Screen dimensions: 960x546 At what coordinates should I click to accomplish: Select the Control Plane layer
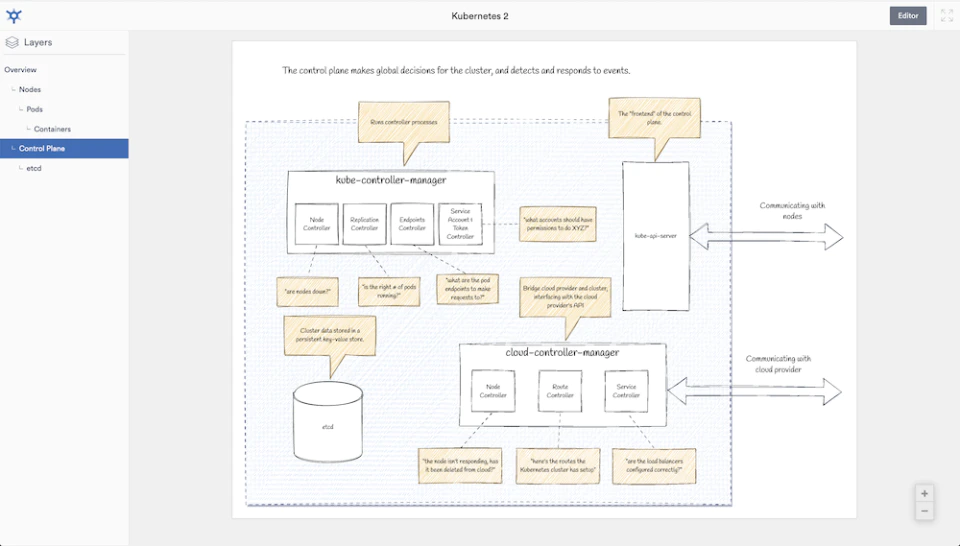click(64, 149)
